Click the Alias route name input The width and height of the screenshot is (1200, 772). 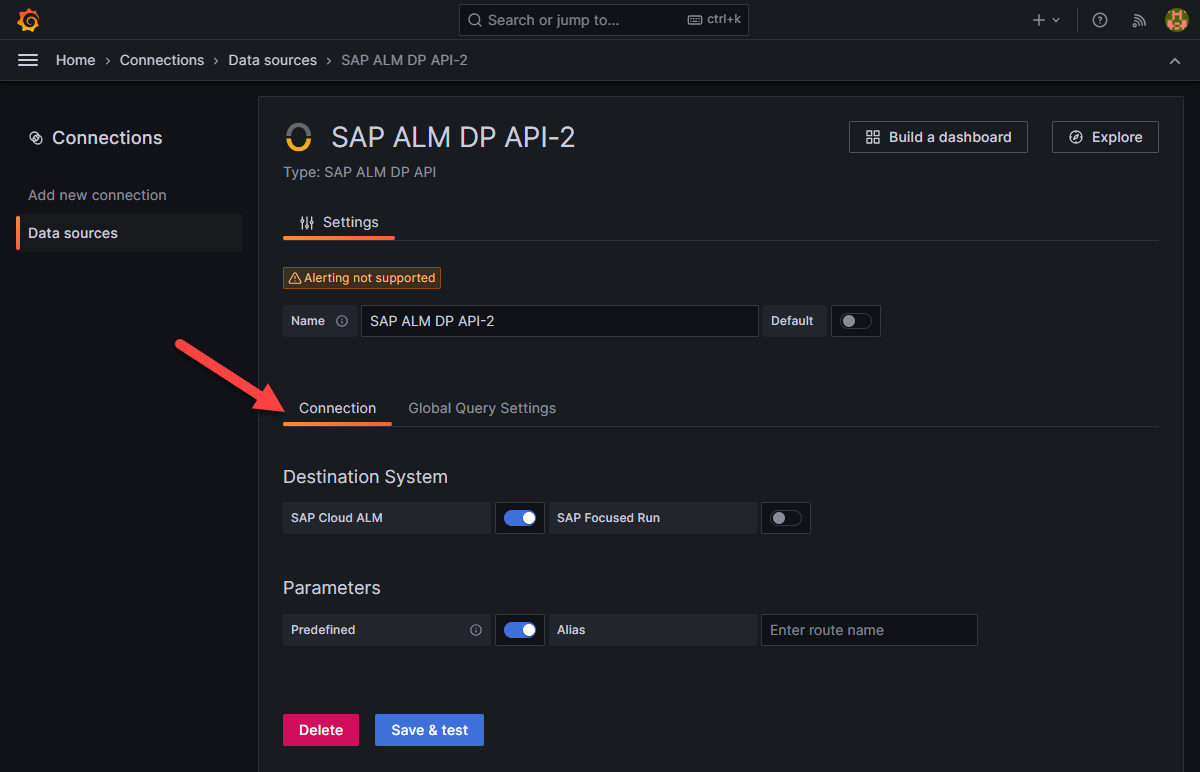[x=869, y=630]
